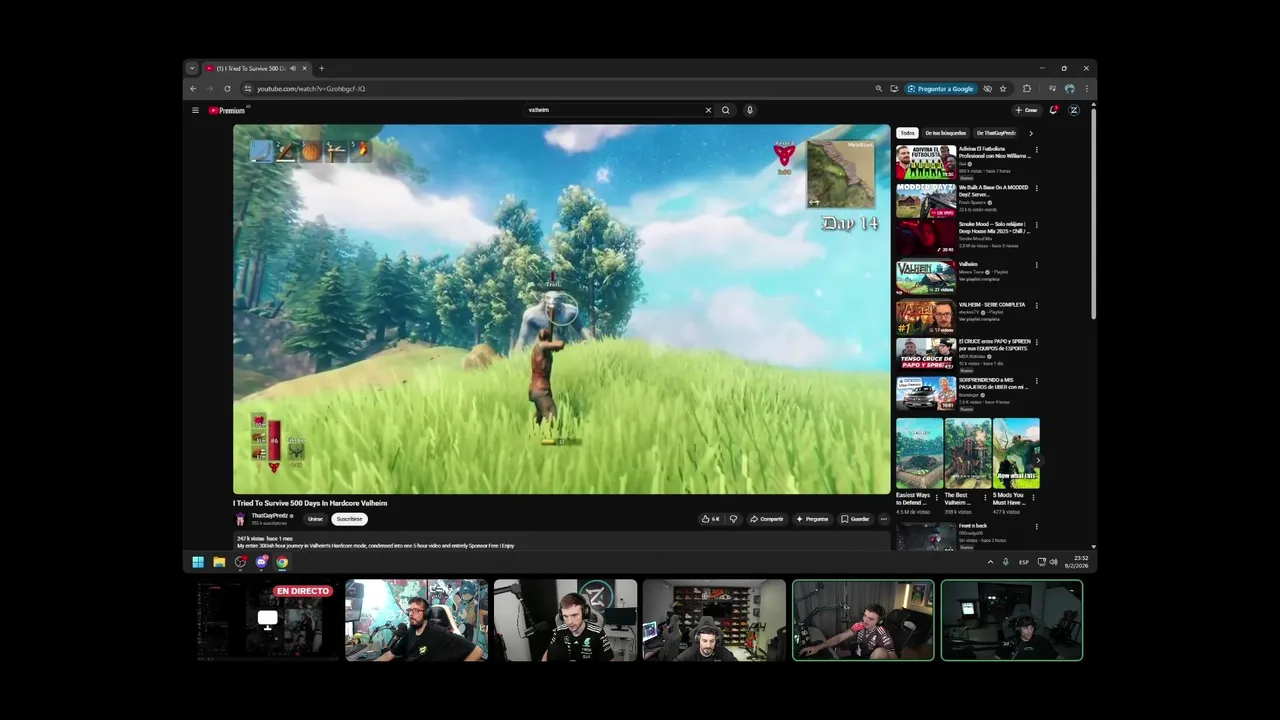Open Smoke Mood Deep House Mix video

click(926, 239)
